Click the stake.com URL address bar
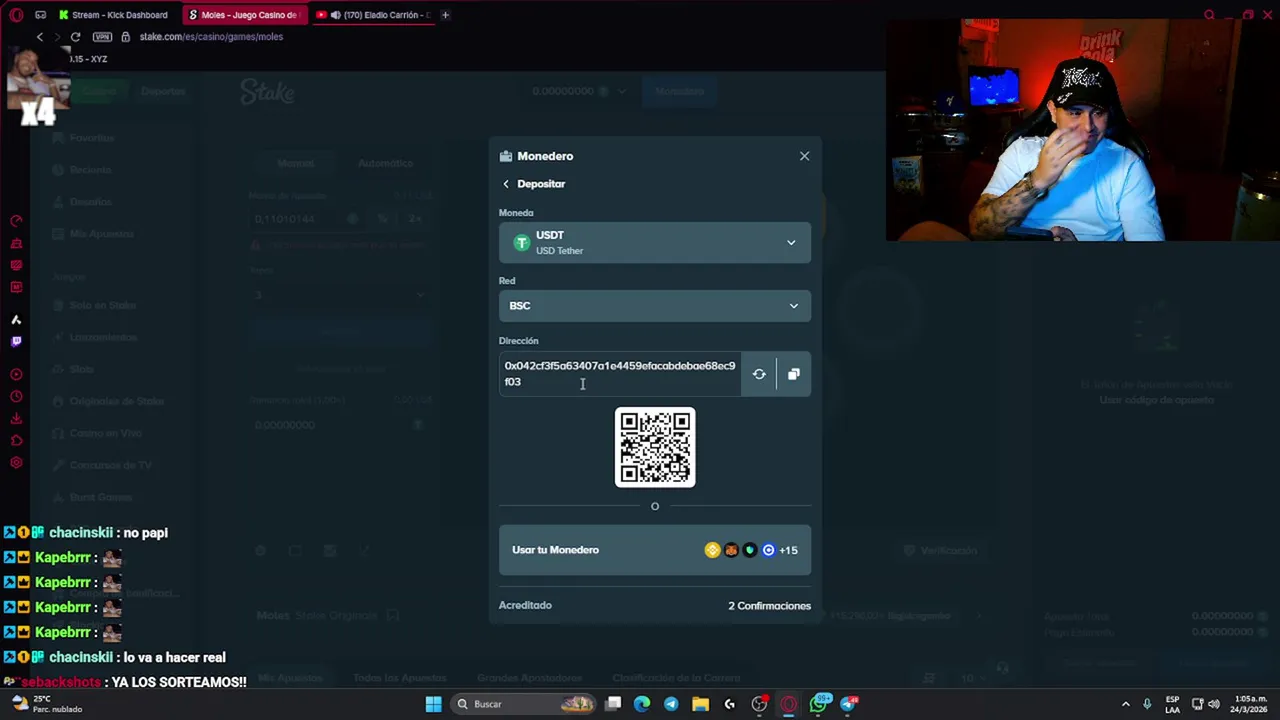The width and height of the screenshot is (1280, 720). [211, 37]
